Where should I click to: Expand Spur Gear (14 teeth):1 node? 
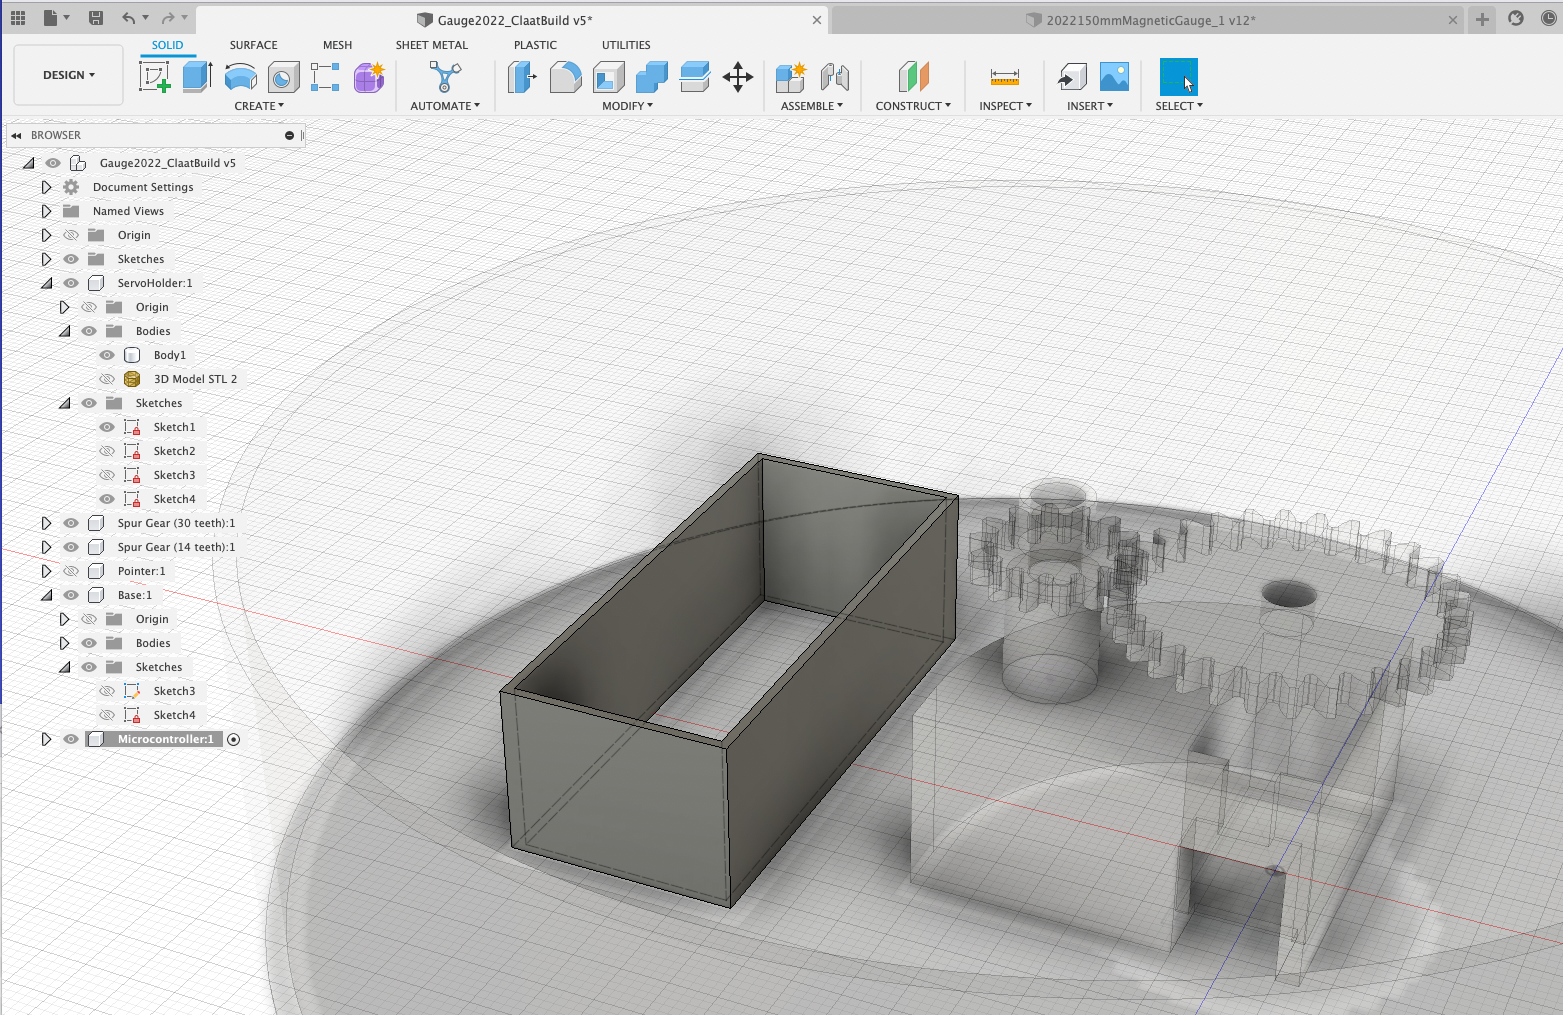46,547
